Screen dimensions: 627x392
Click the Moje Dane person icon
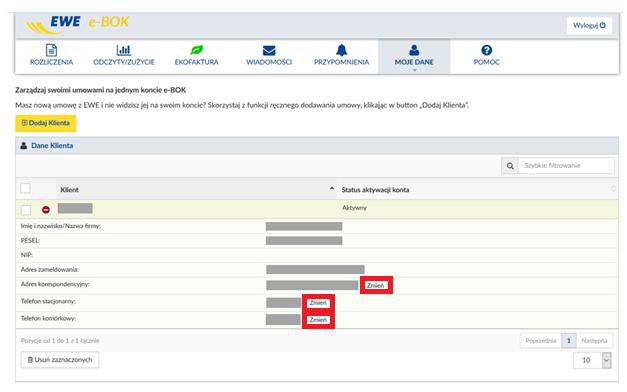tap(414, 50)
